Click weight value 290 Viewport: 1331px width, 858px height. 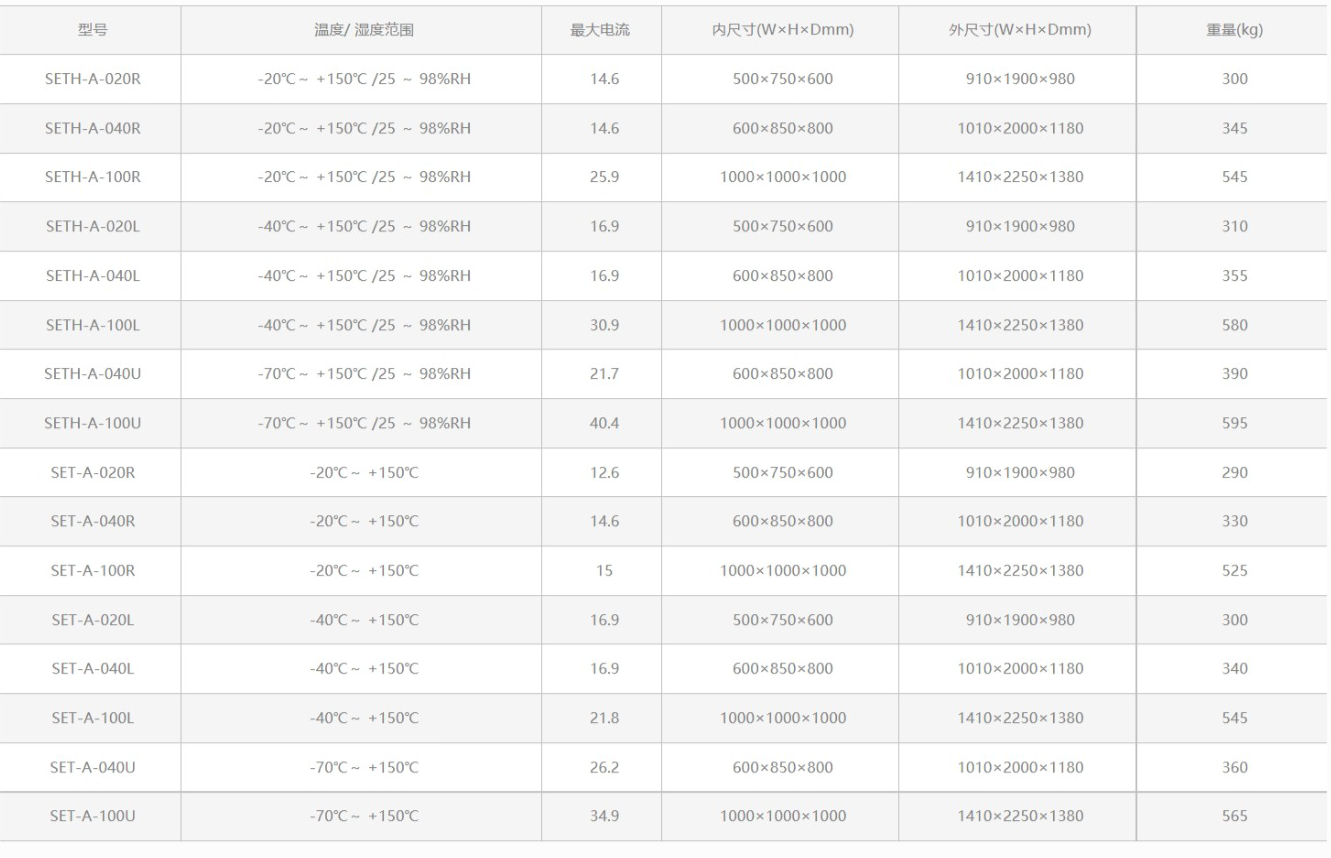tap(1234, 472)
